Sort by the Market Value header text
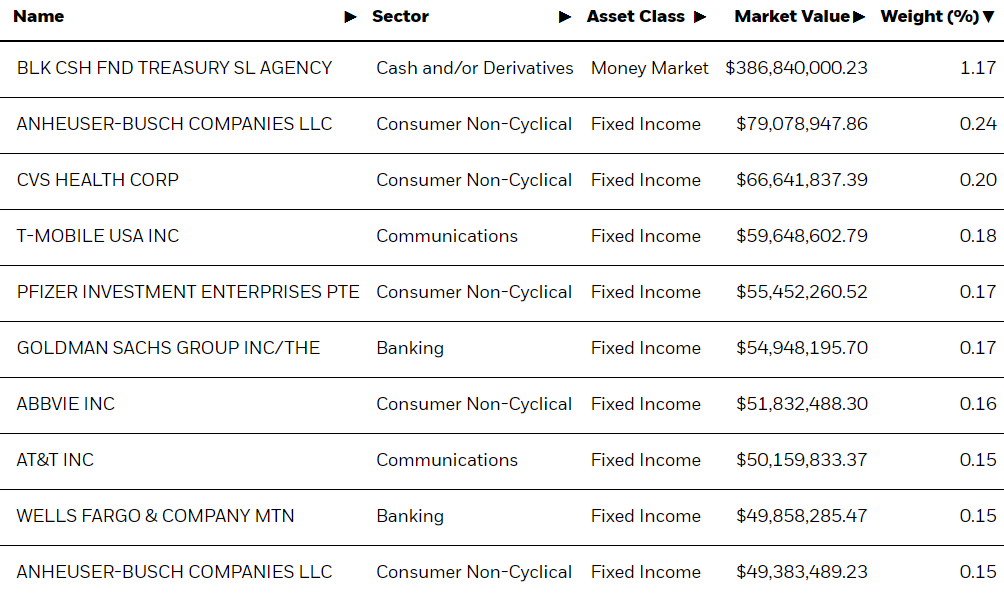1004x595 pixels. point(792,17)
